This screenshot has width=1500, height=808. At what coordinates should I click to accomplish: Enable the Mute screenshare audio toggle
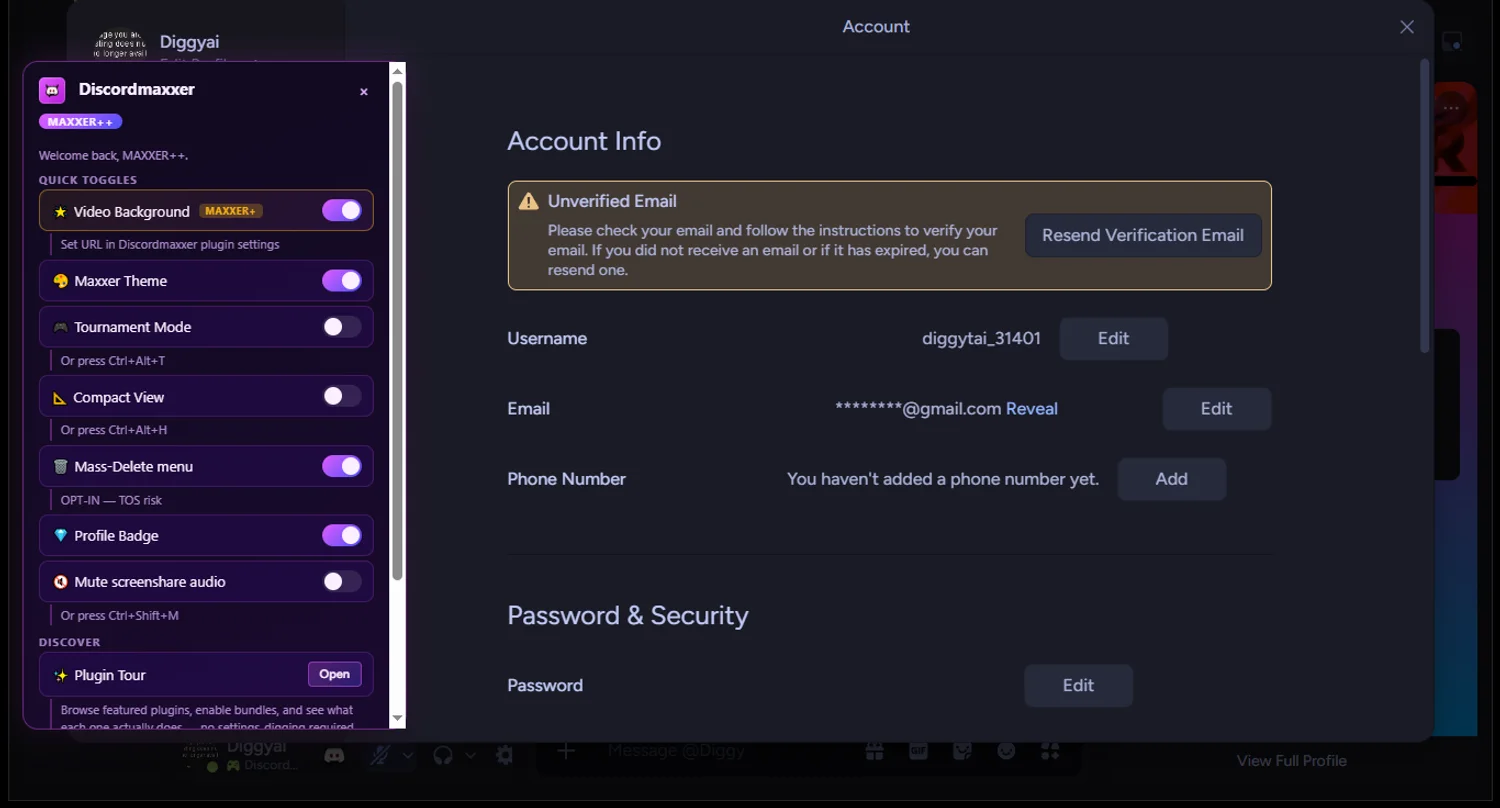coord(342,582)
